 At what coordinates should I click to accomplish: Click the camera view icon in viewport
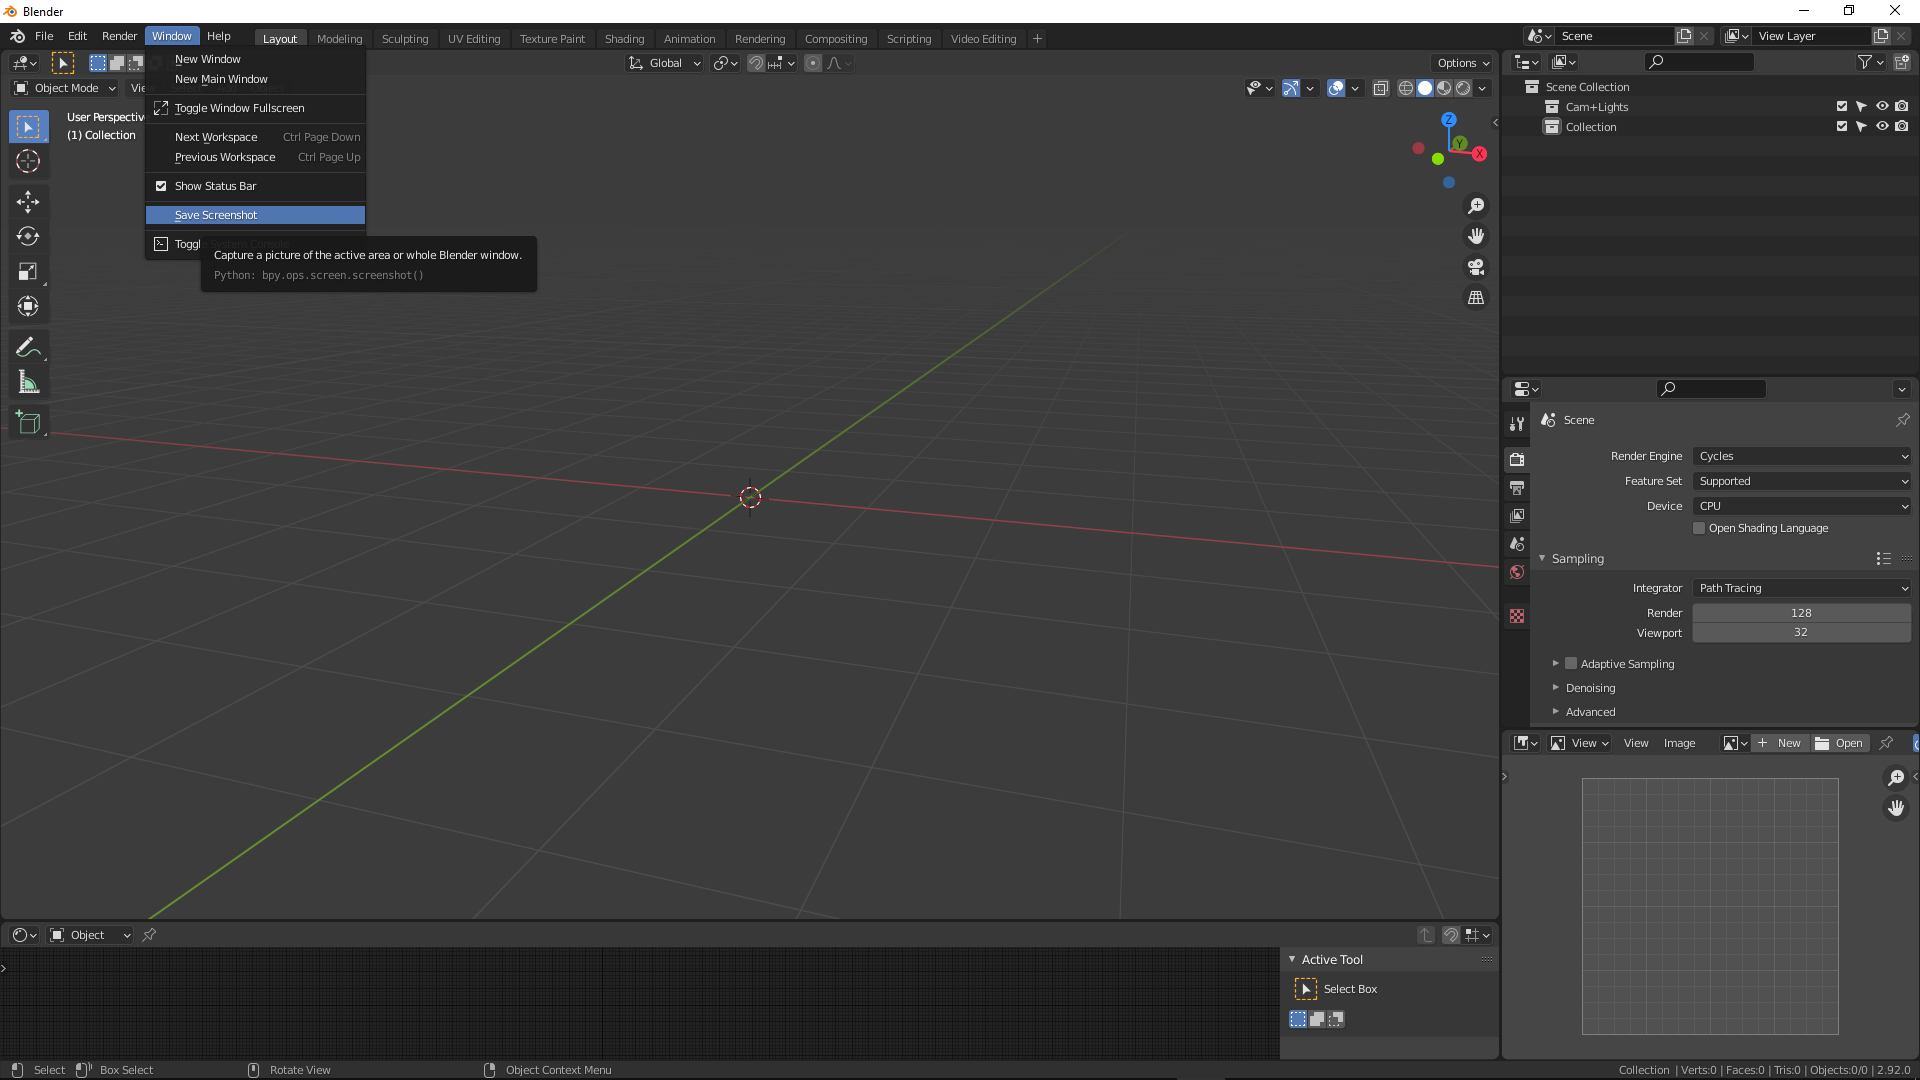click(1476, 267)
